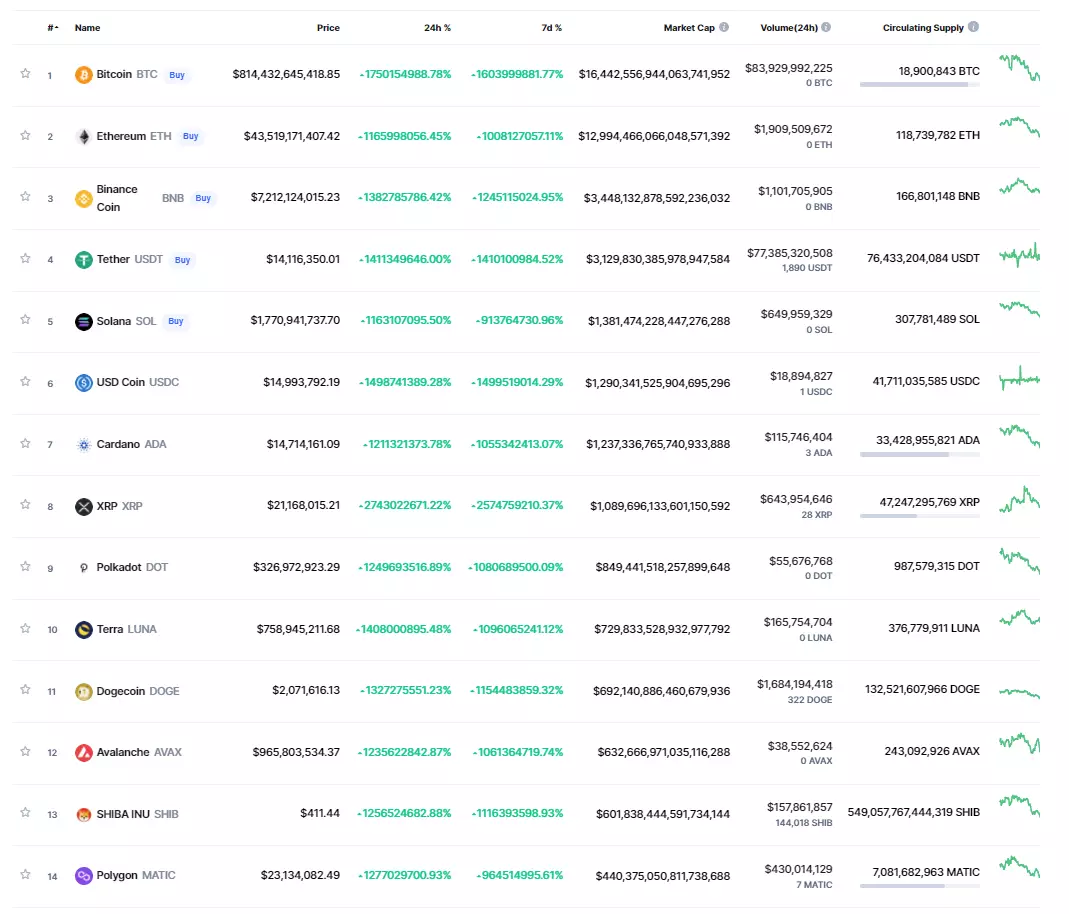Click the Buy button for Ethereum
The width and height of the screenshot is (1069, 914).
pyautogui.click(x=190, y=136)
